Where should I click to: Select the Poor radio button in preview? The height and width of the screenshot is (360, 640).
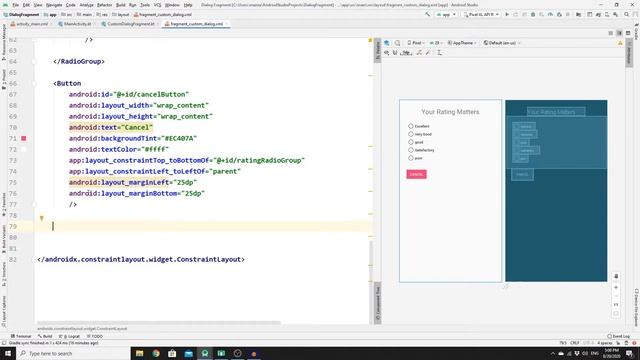click(x=411, y=158)
